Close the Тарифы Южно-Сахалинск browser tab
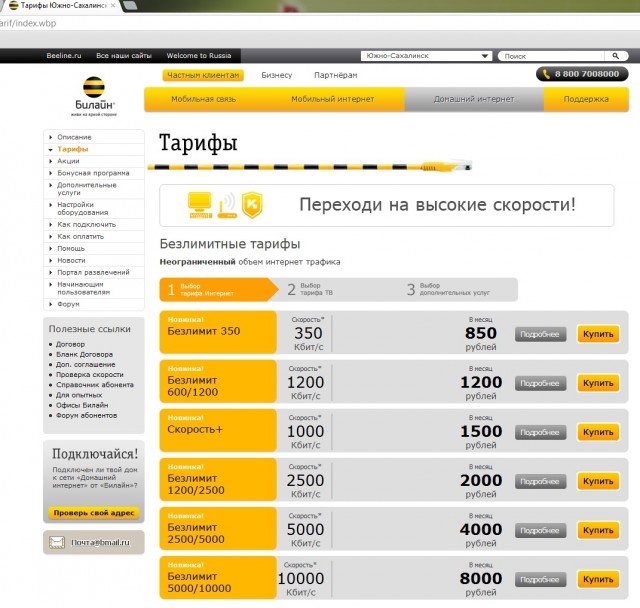 coord(113,5)
